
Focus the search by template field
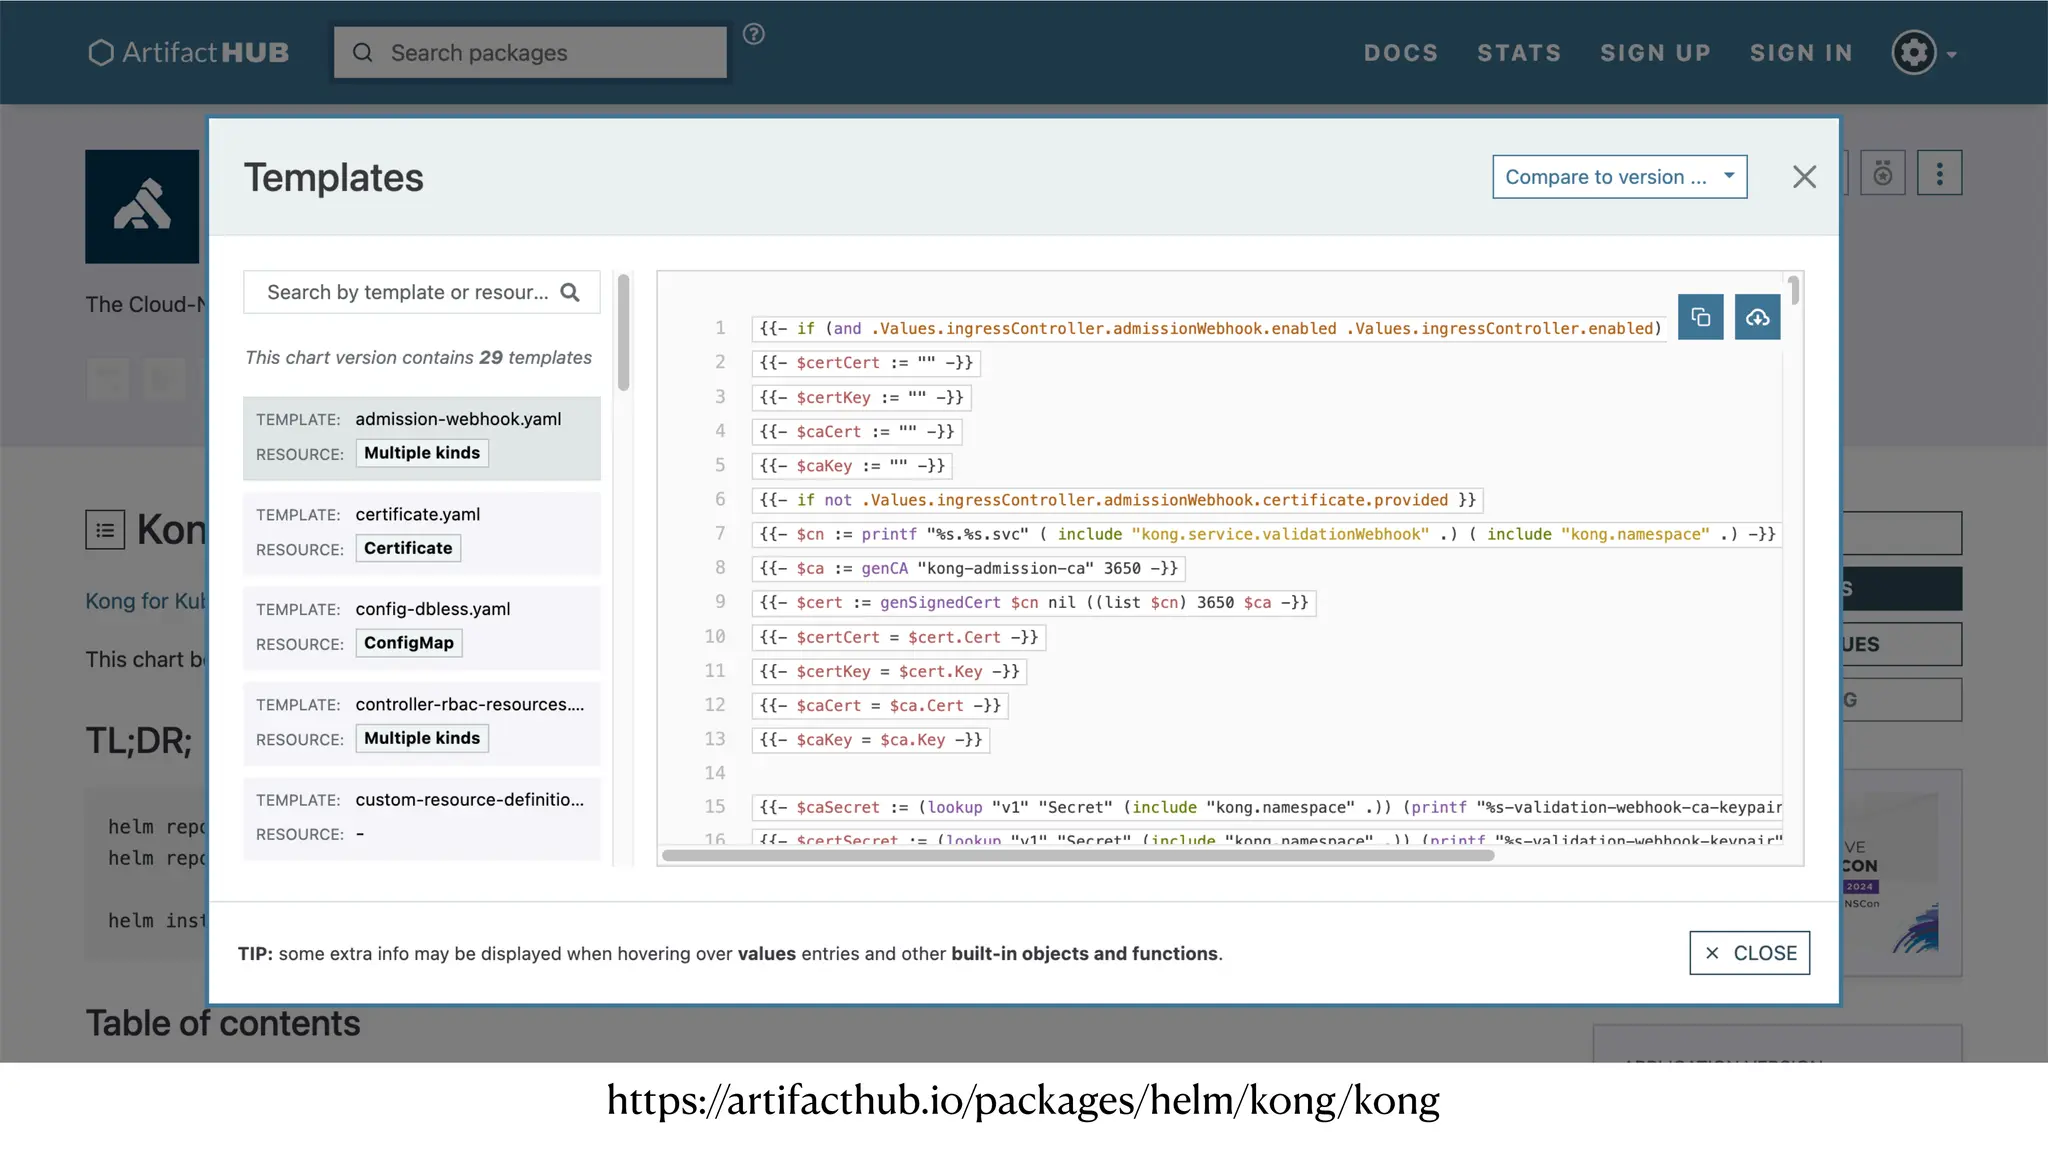tap(421, 292)
